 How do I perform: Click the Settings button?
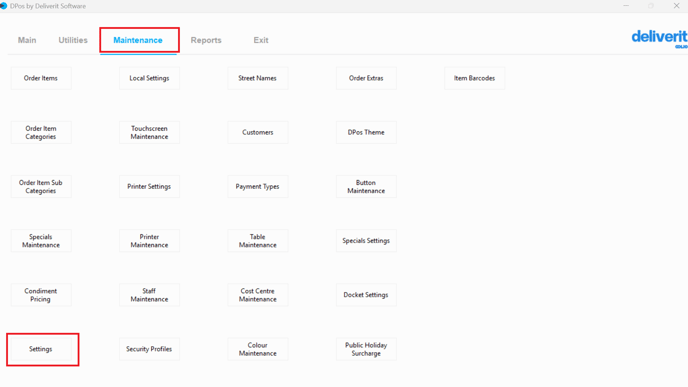point(41,349)
